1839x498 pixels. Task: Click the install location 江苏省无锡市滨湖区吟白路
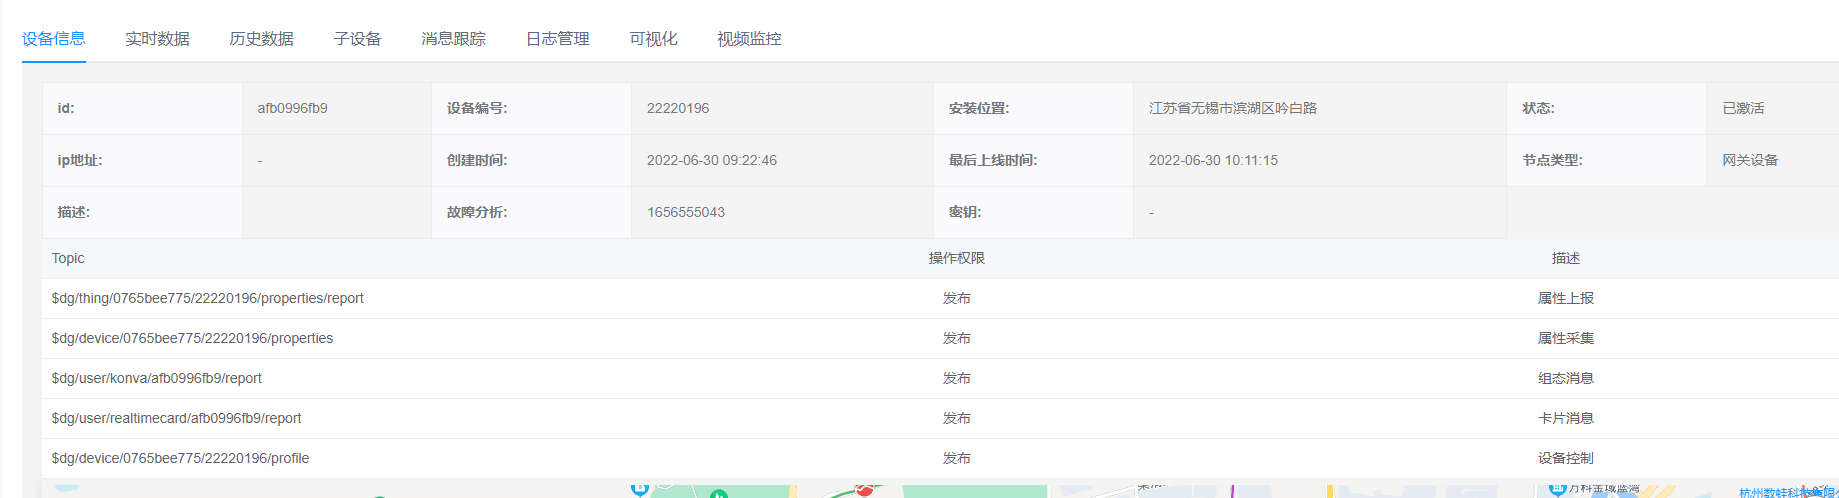pyautogui.click(x=1233, y=108)
